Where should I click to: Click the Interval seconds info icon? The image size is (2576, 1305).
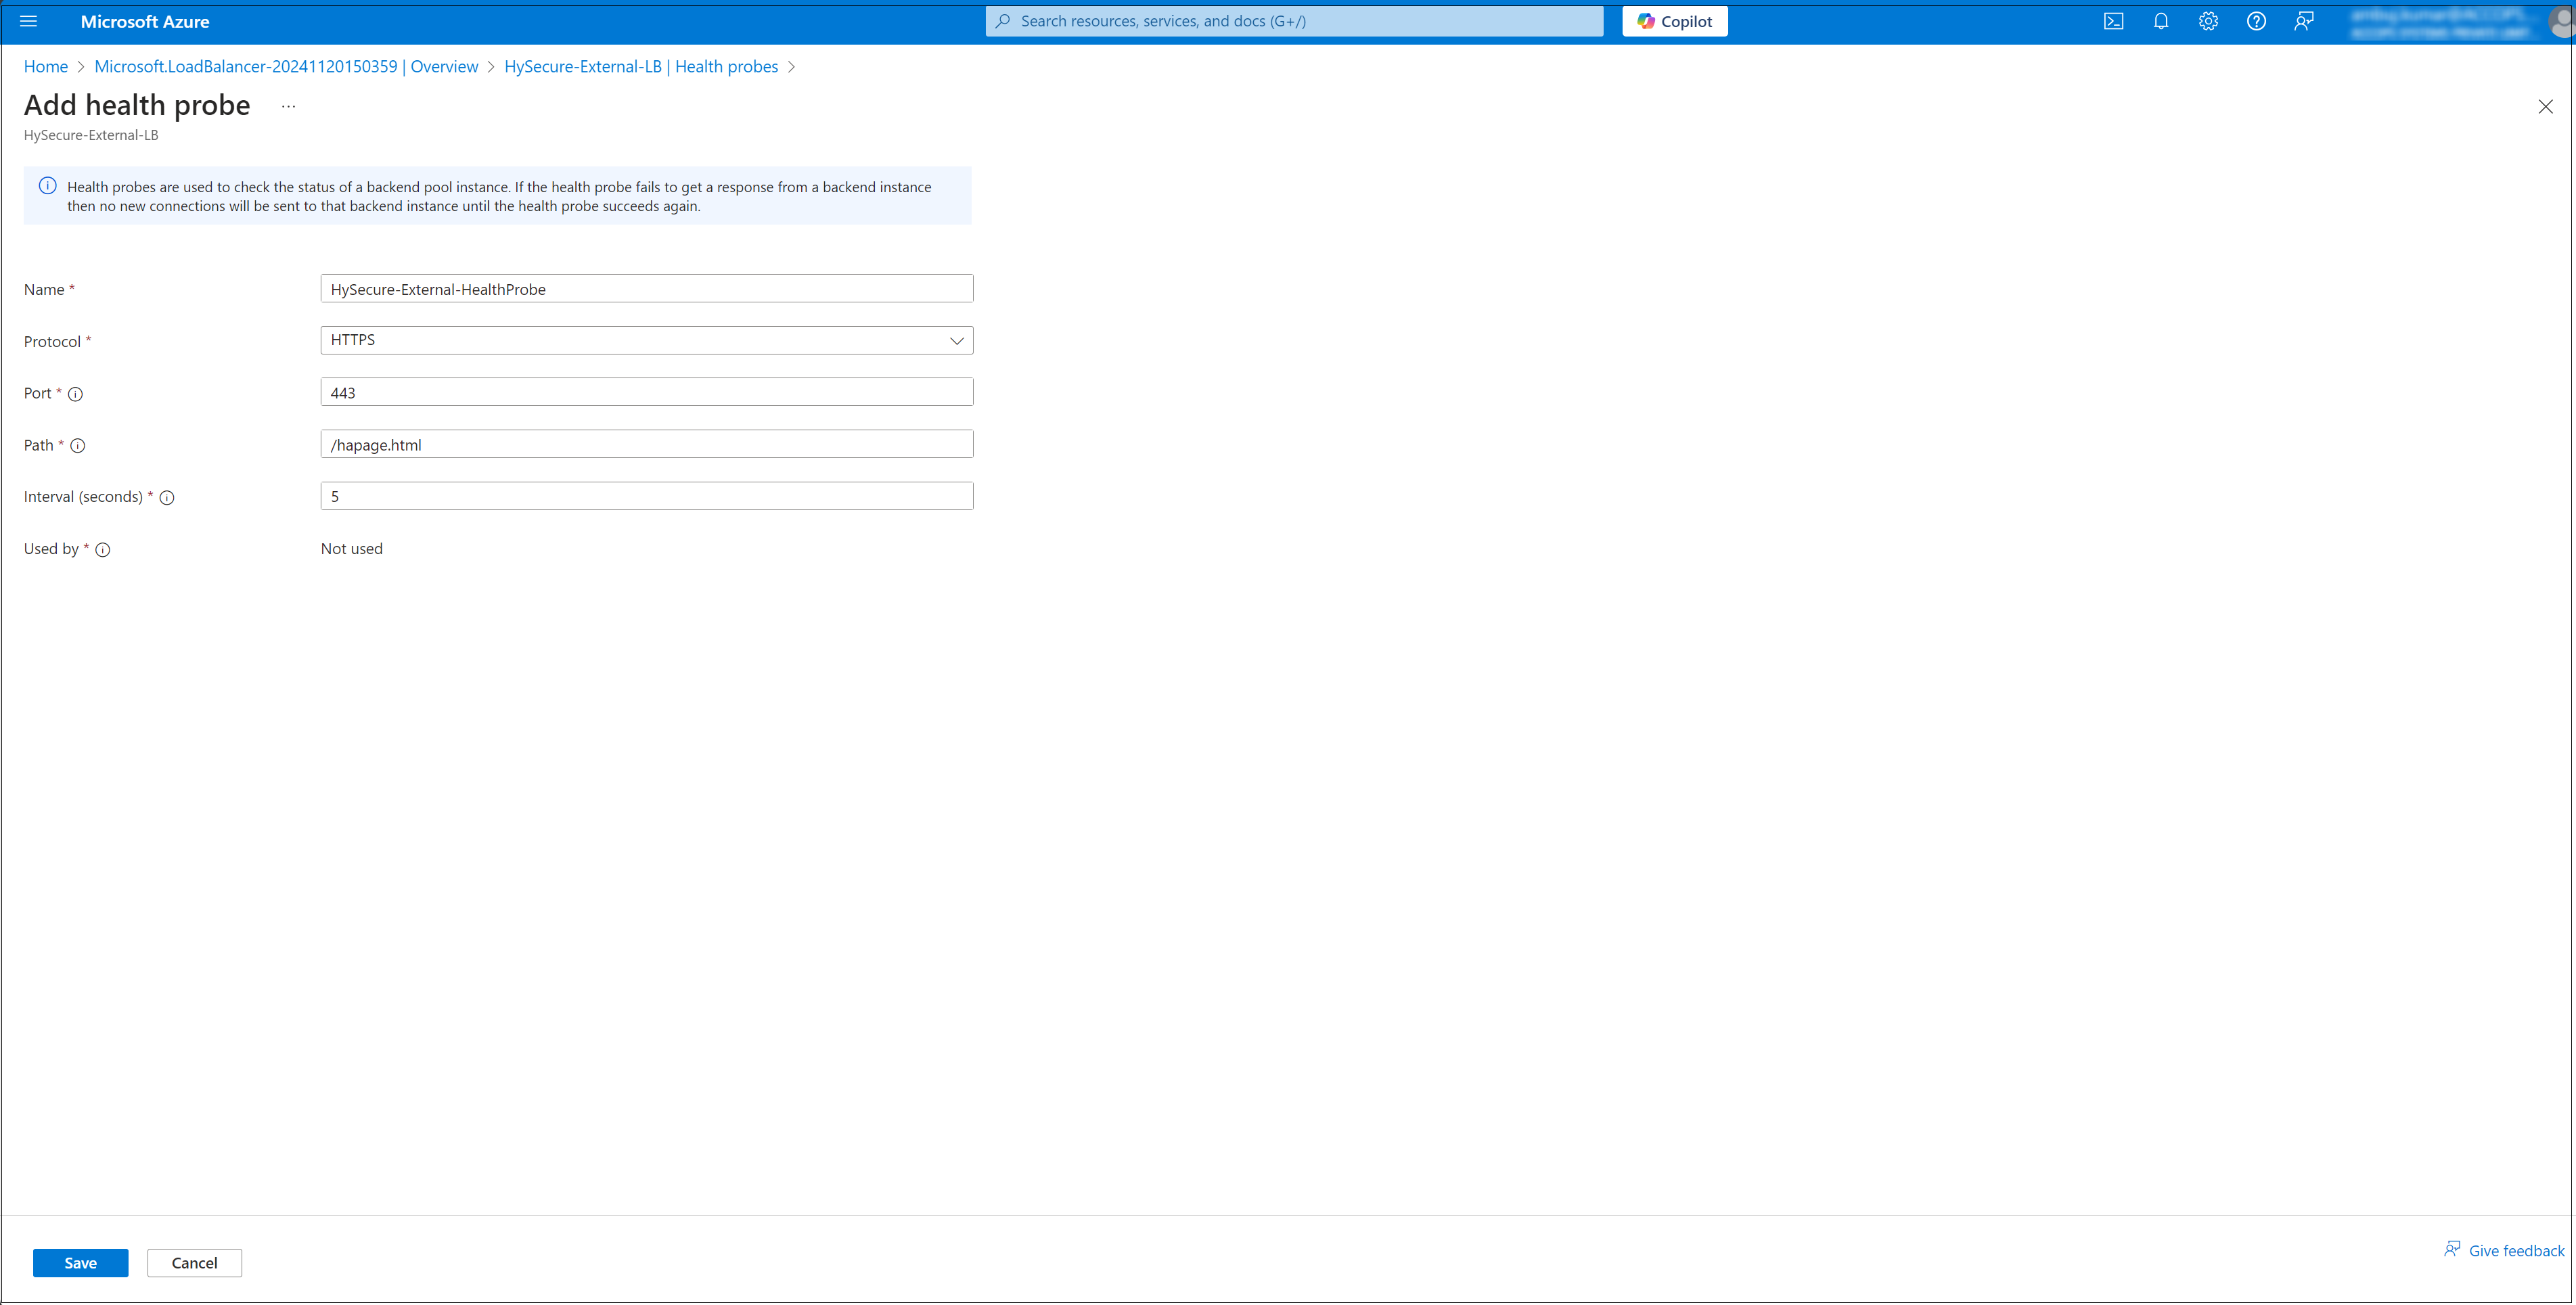coord(167,498)
